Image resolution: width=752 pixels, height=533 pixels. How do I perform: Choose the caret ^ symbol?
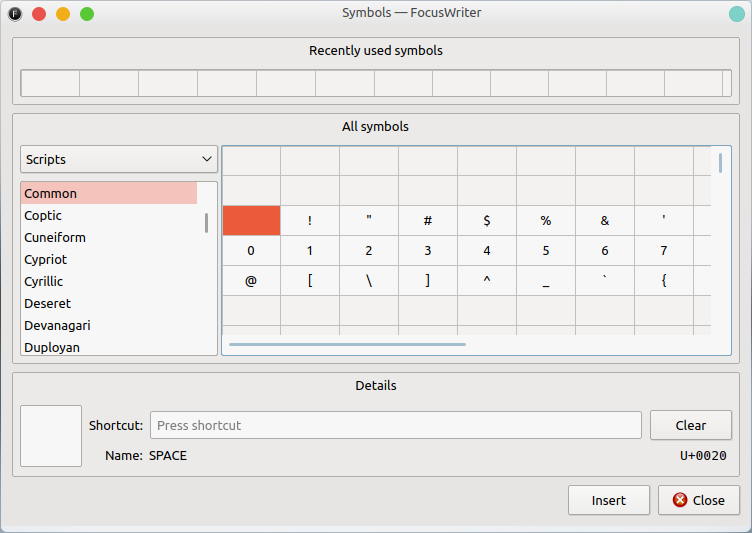(487, 281)
